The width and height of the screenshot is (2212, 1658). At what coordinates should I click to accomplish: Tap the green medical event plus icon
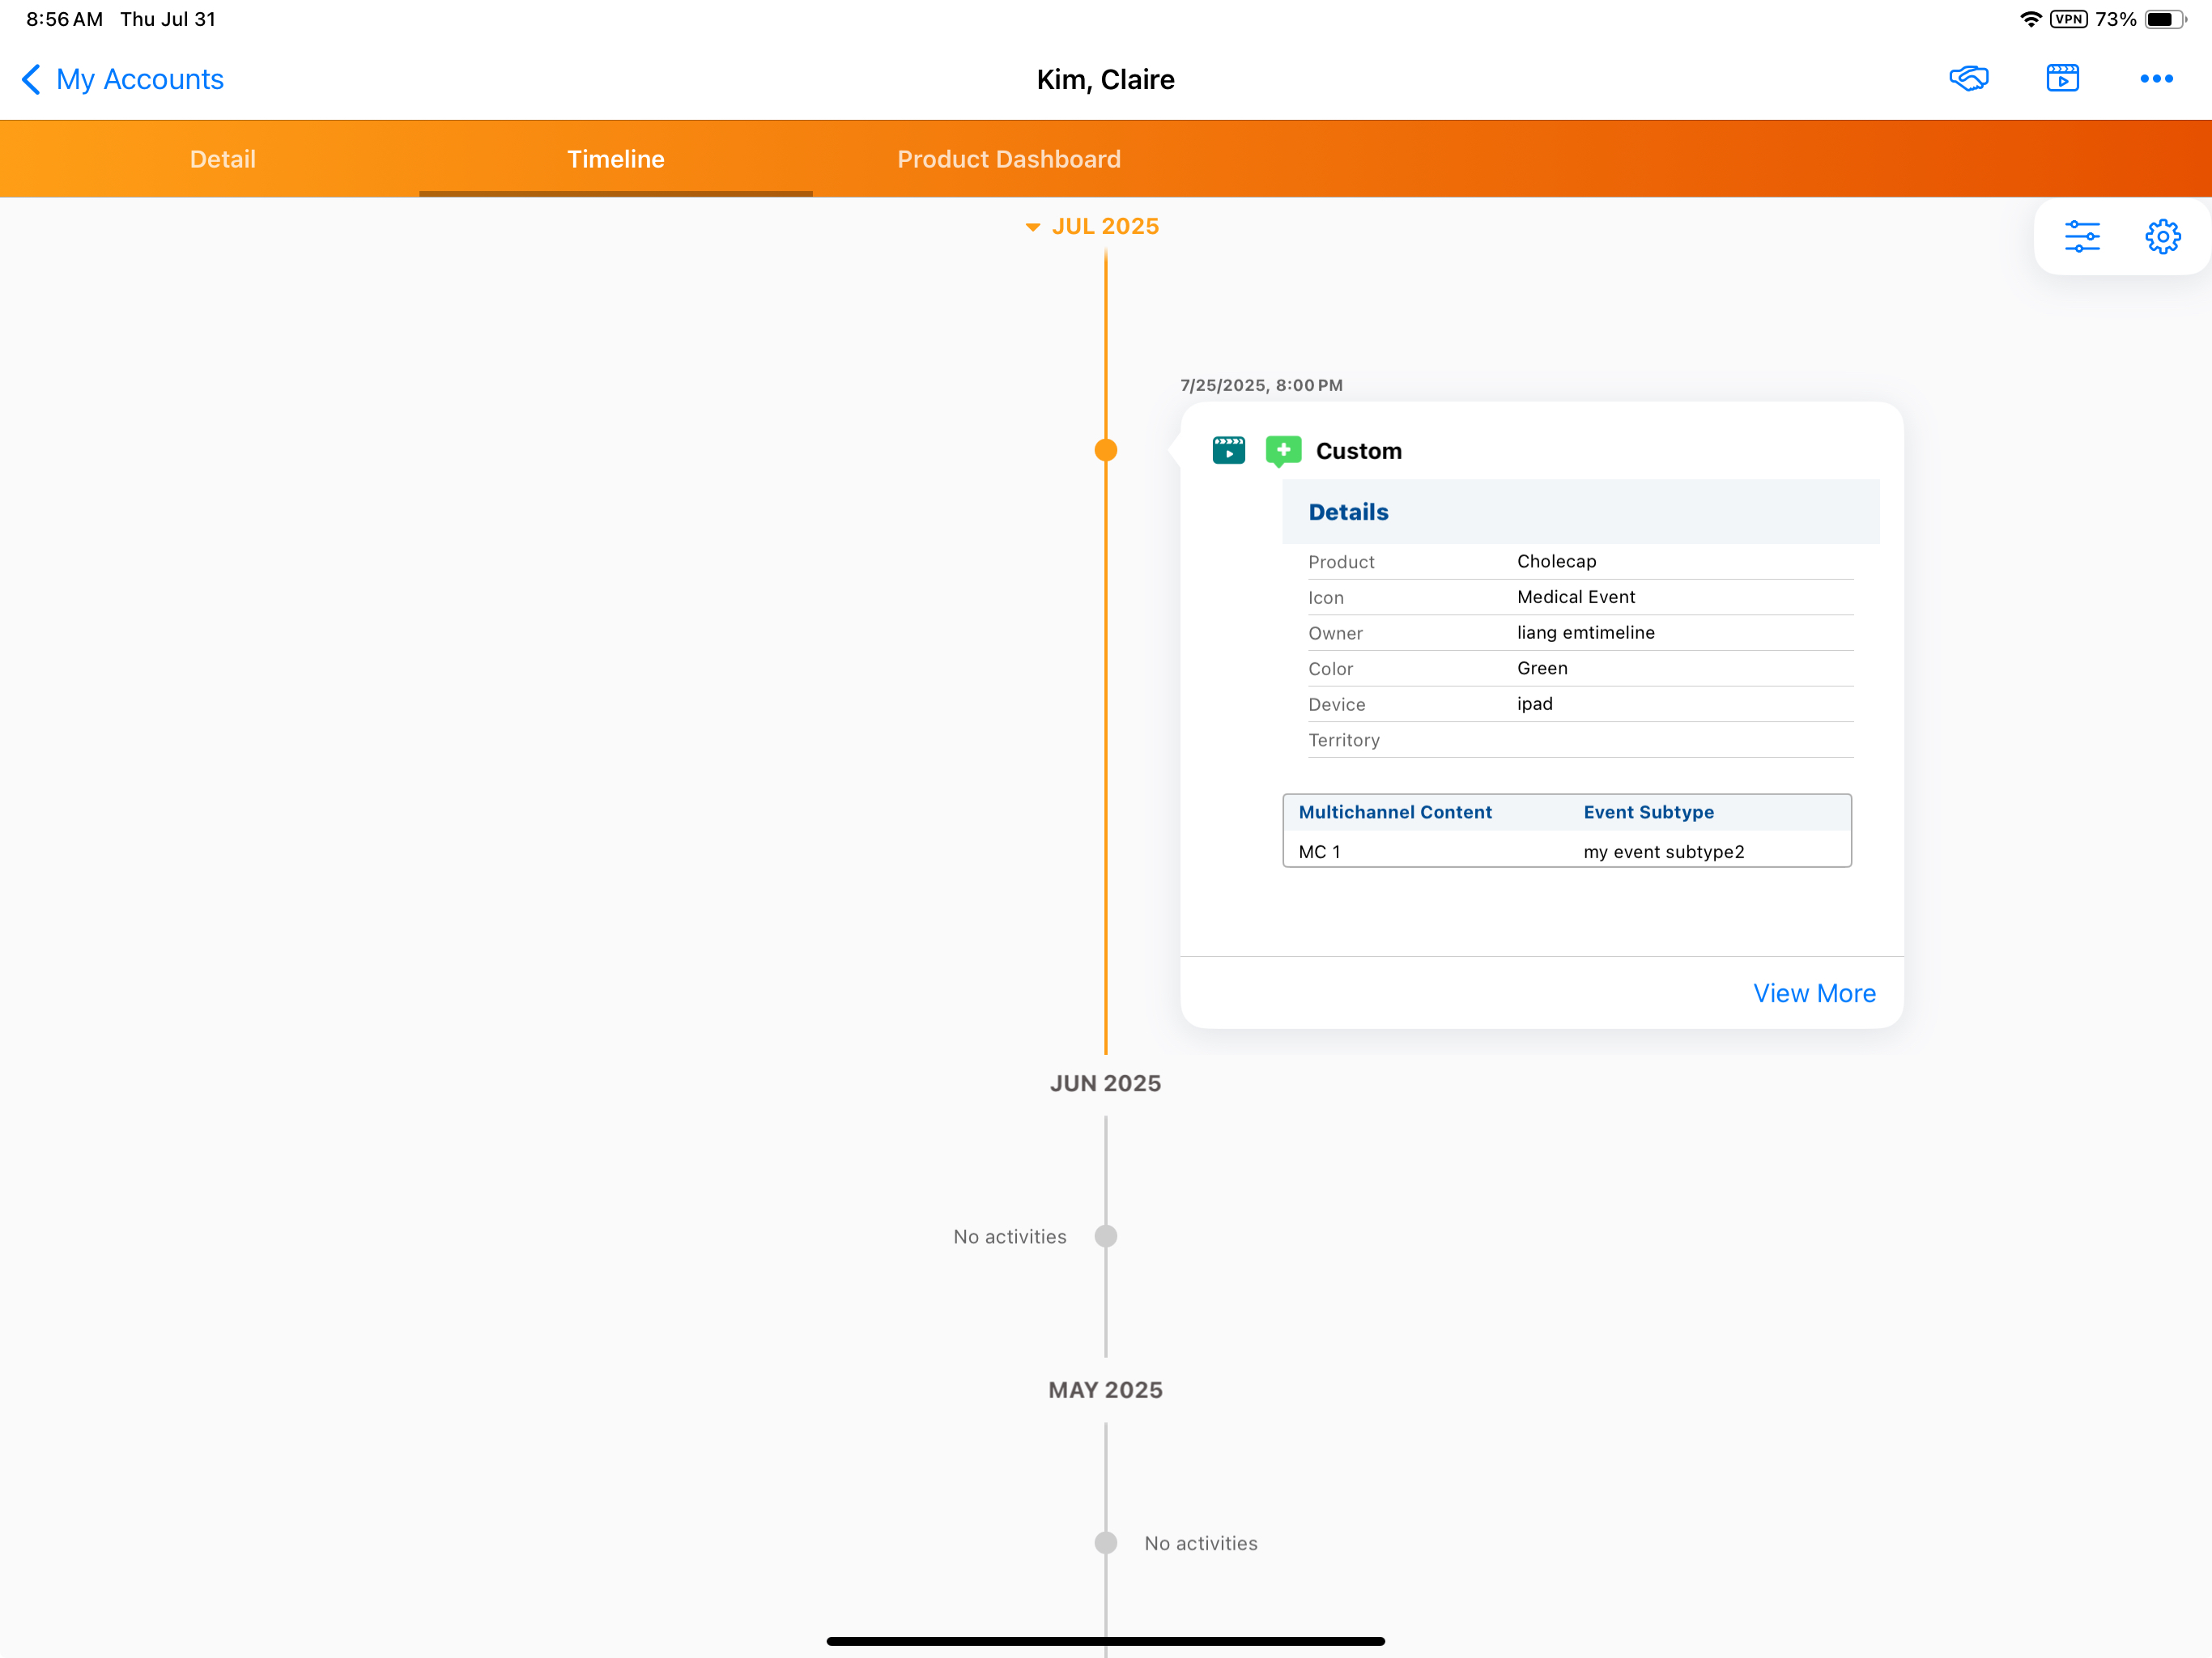[1283, 450]
